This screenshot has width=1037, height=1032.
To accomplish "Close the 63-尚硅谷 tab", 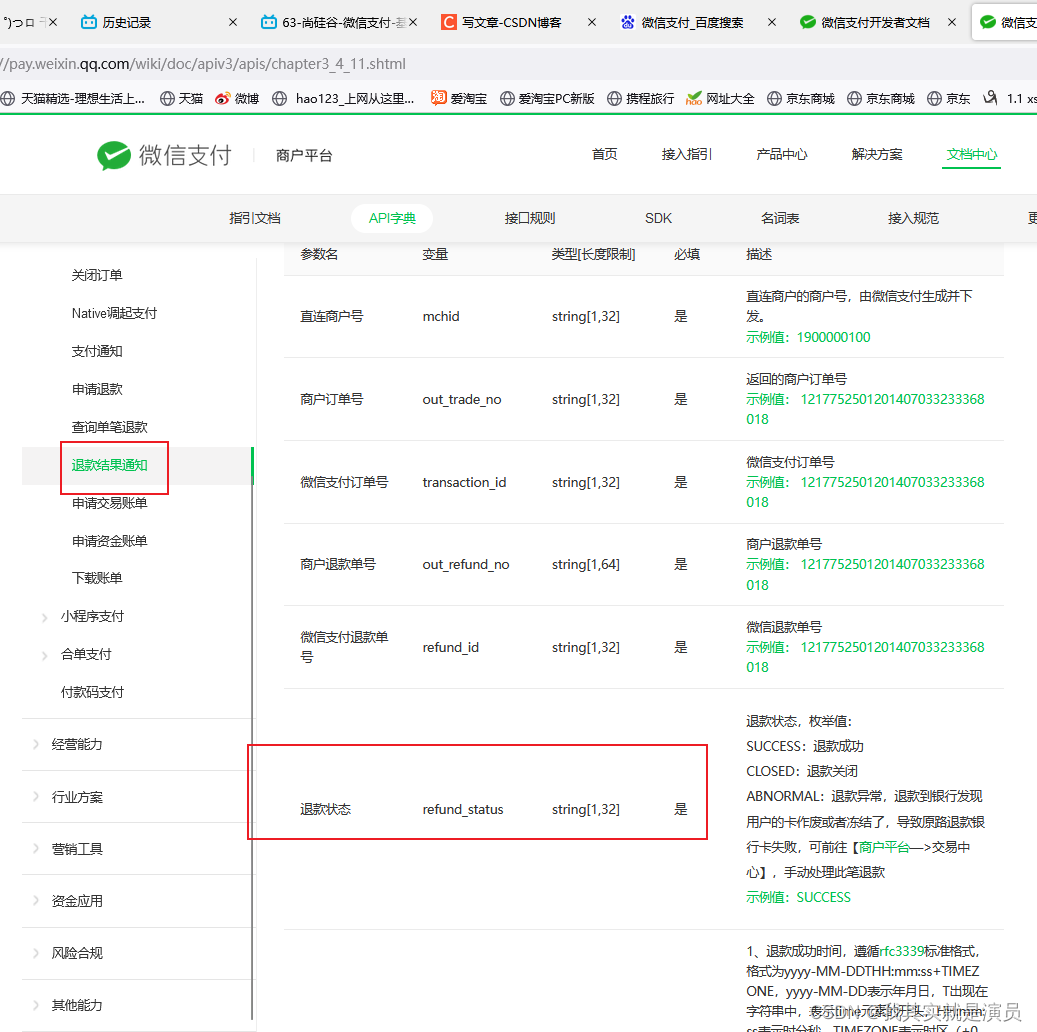I will click(413, 22).
